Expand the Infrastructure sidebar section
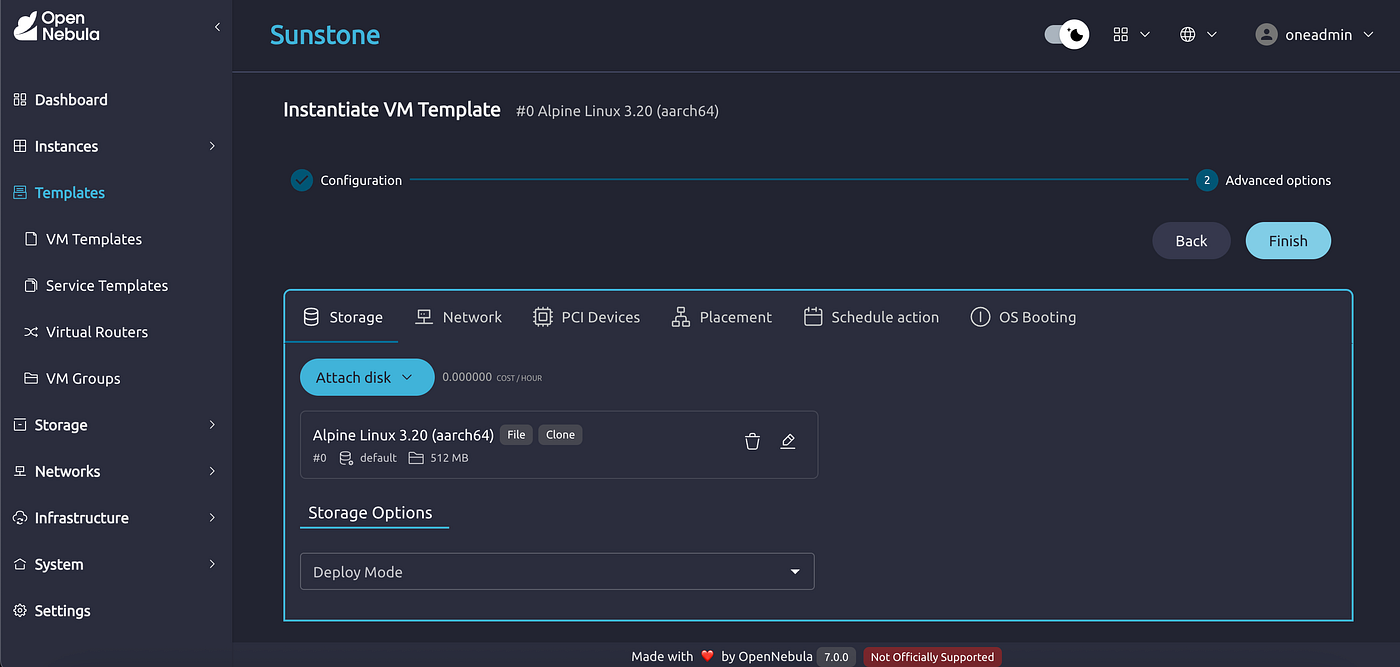Viewport: 1400px width, 667px height. tap(212, 518)
